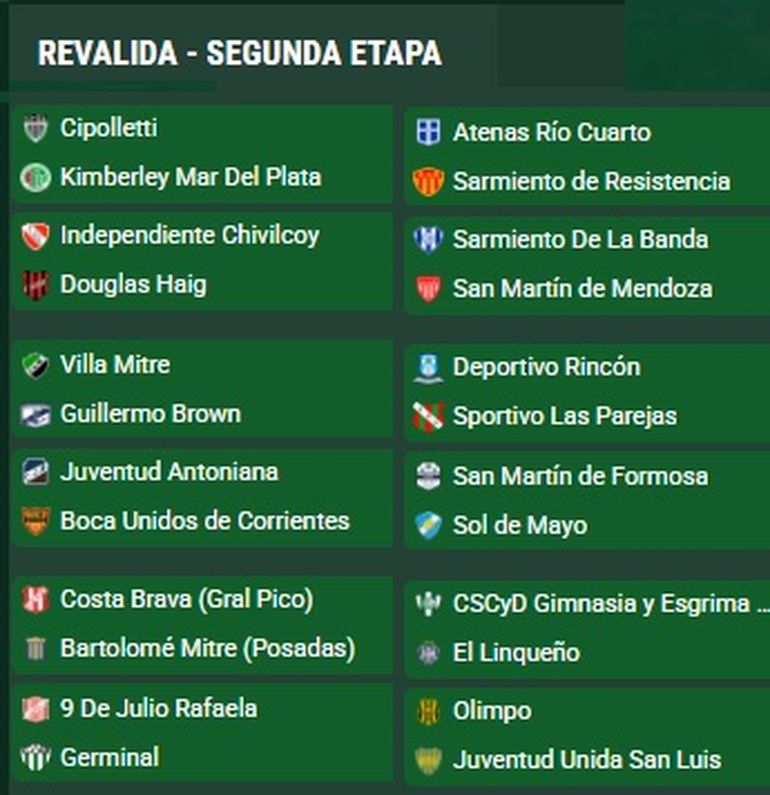Click the Sportivo Las Parejas crest
Screen dimensions: 770x795
tap(428, 416)
